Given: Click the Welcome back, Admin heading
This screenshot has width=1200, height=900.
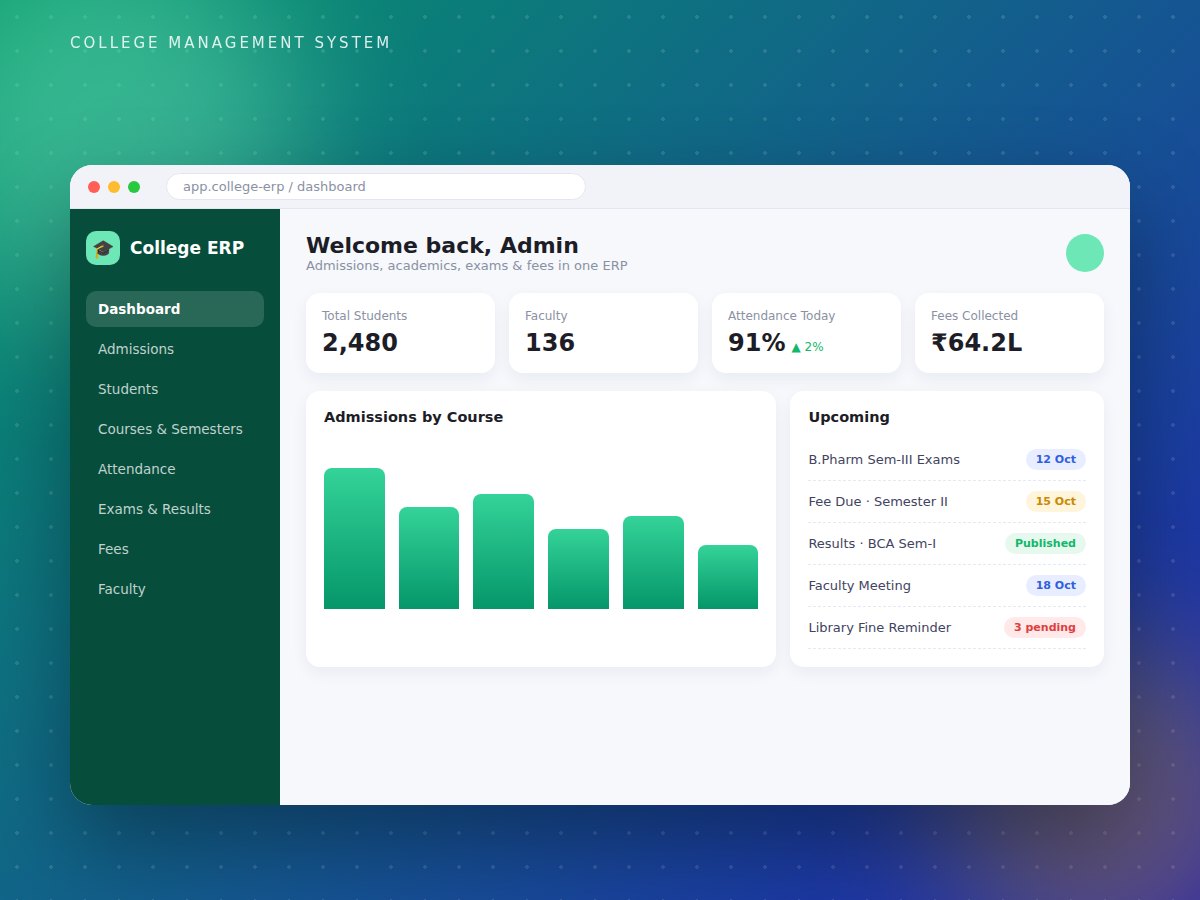Looking at the screenshot, I should (x=442, y=246).
